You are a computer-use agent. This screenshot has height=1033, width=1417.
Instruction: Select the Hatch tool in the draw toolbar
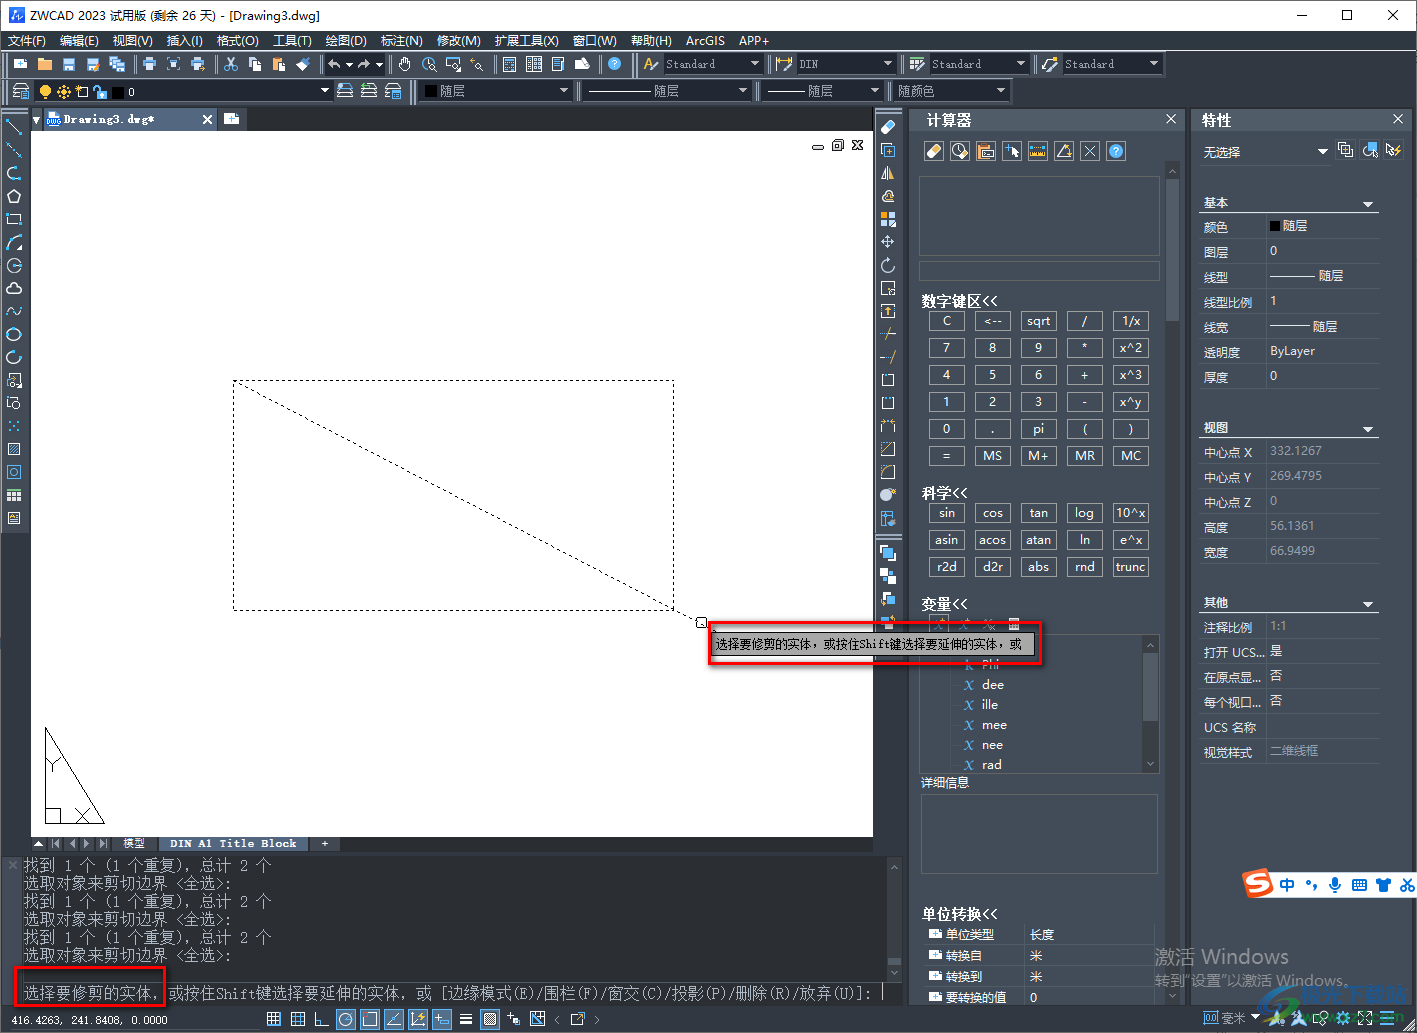[x=14, y=449]
